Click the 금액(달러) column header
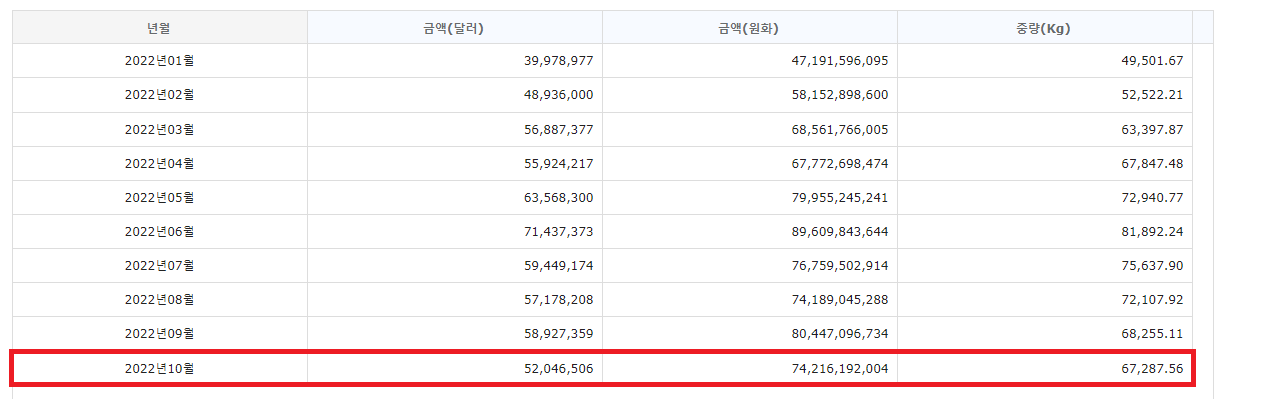 click(454, 28)
